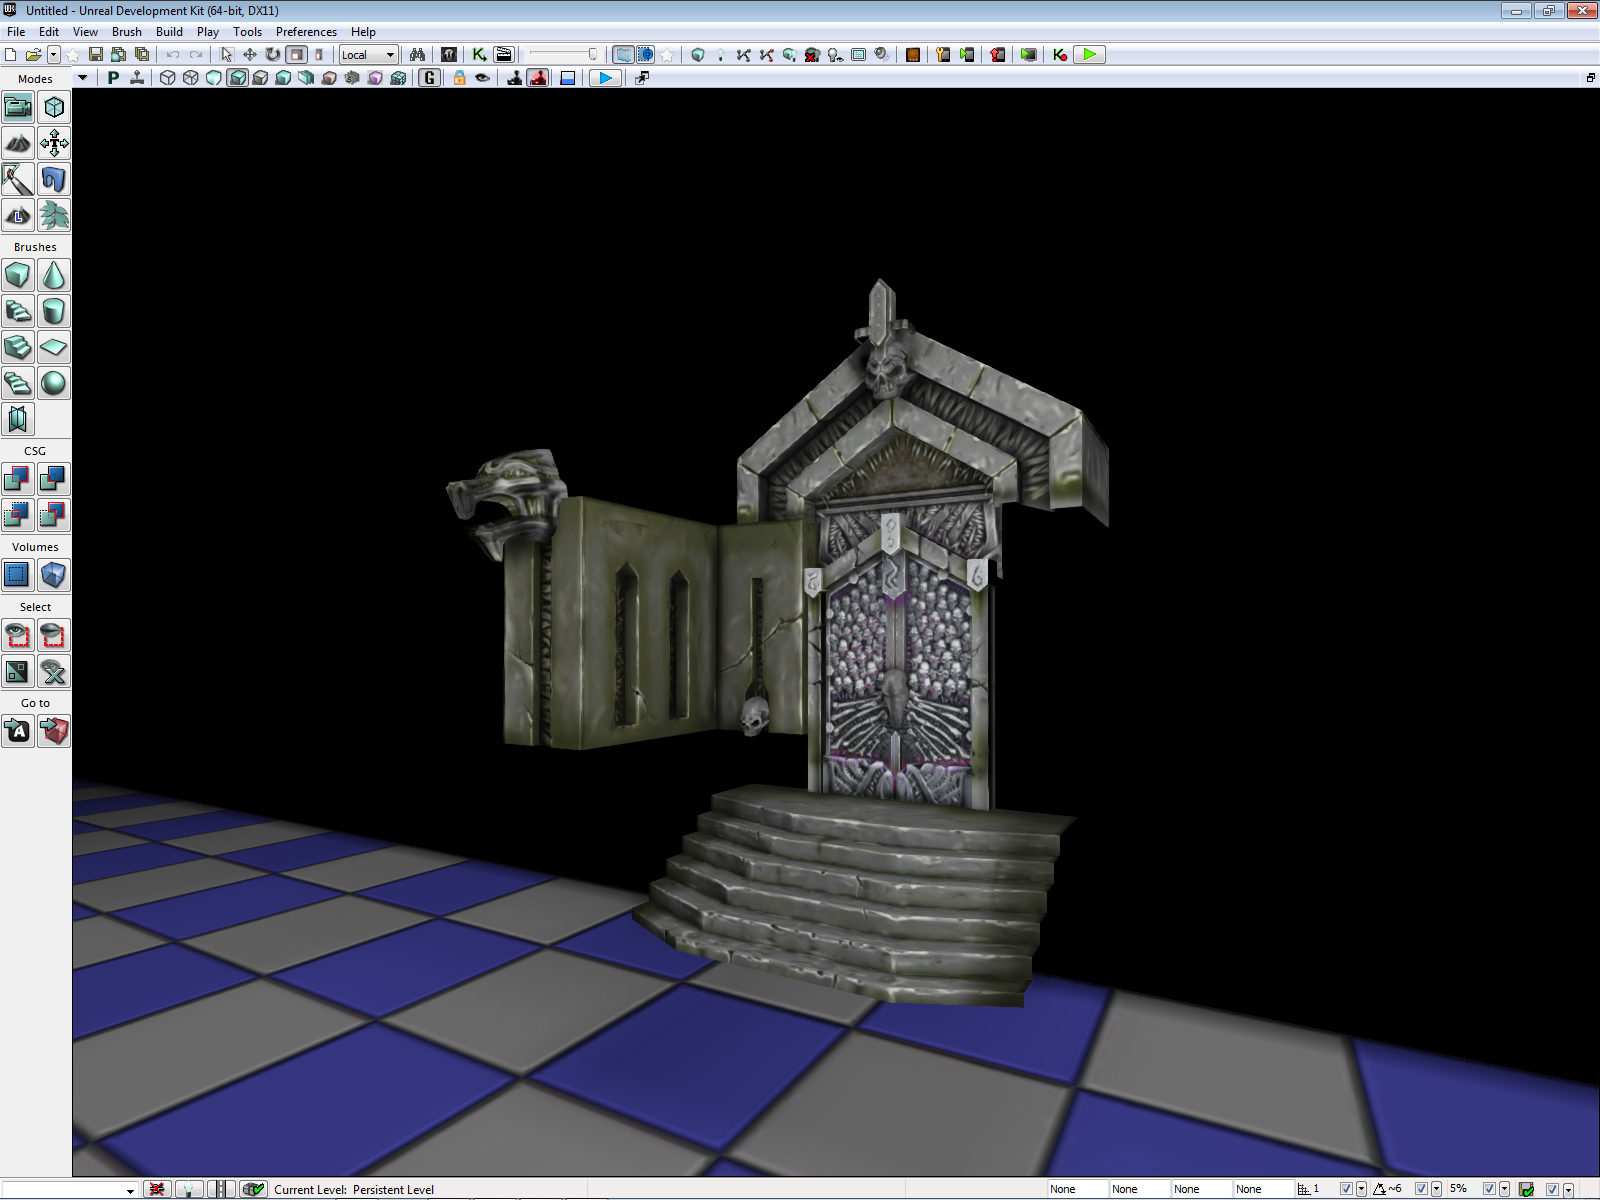Open Matinee clapperboard icon
Viewport: 1600px width, 1200px height.
504,55
